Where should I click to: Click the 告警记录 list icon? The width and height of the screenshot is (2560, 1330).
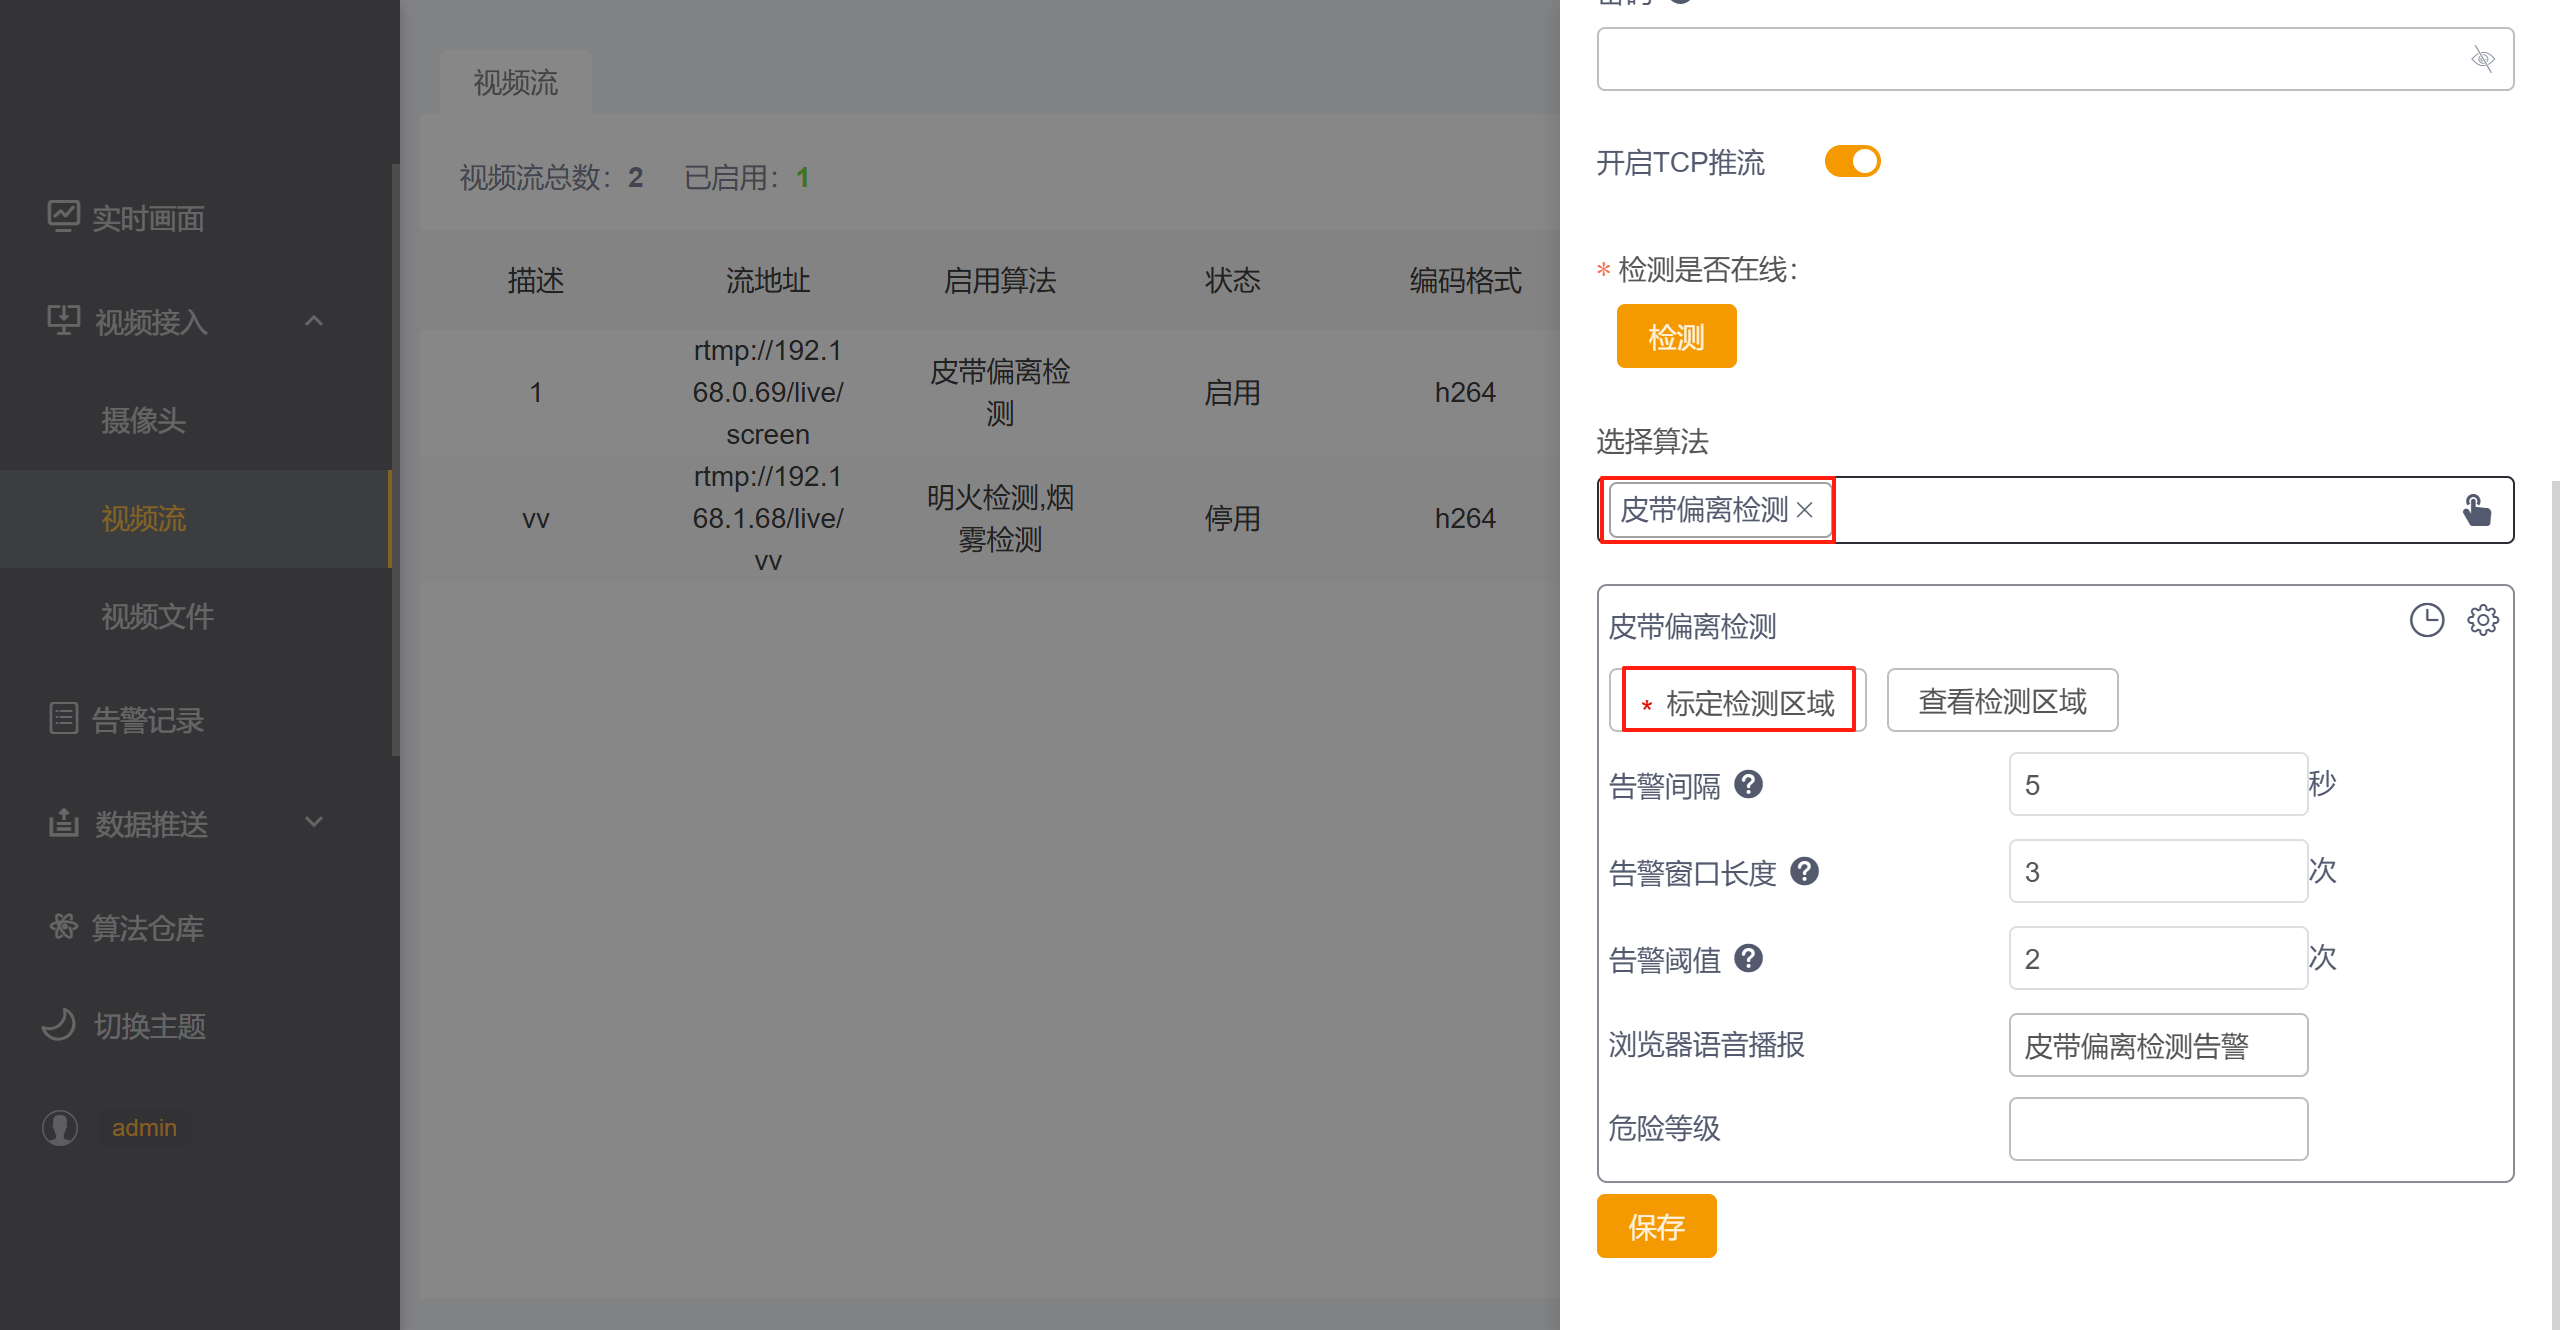63,718
